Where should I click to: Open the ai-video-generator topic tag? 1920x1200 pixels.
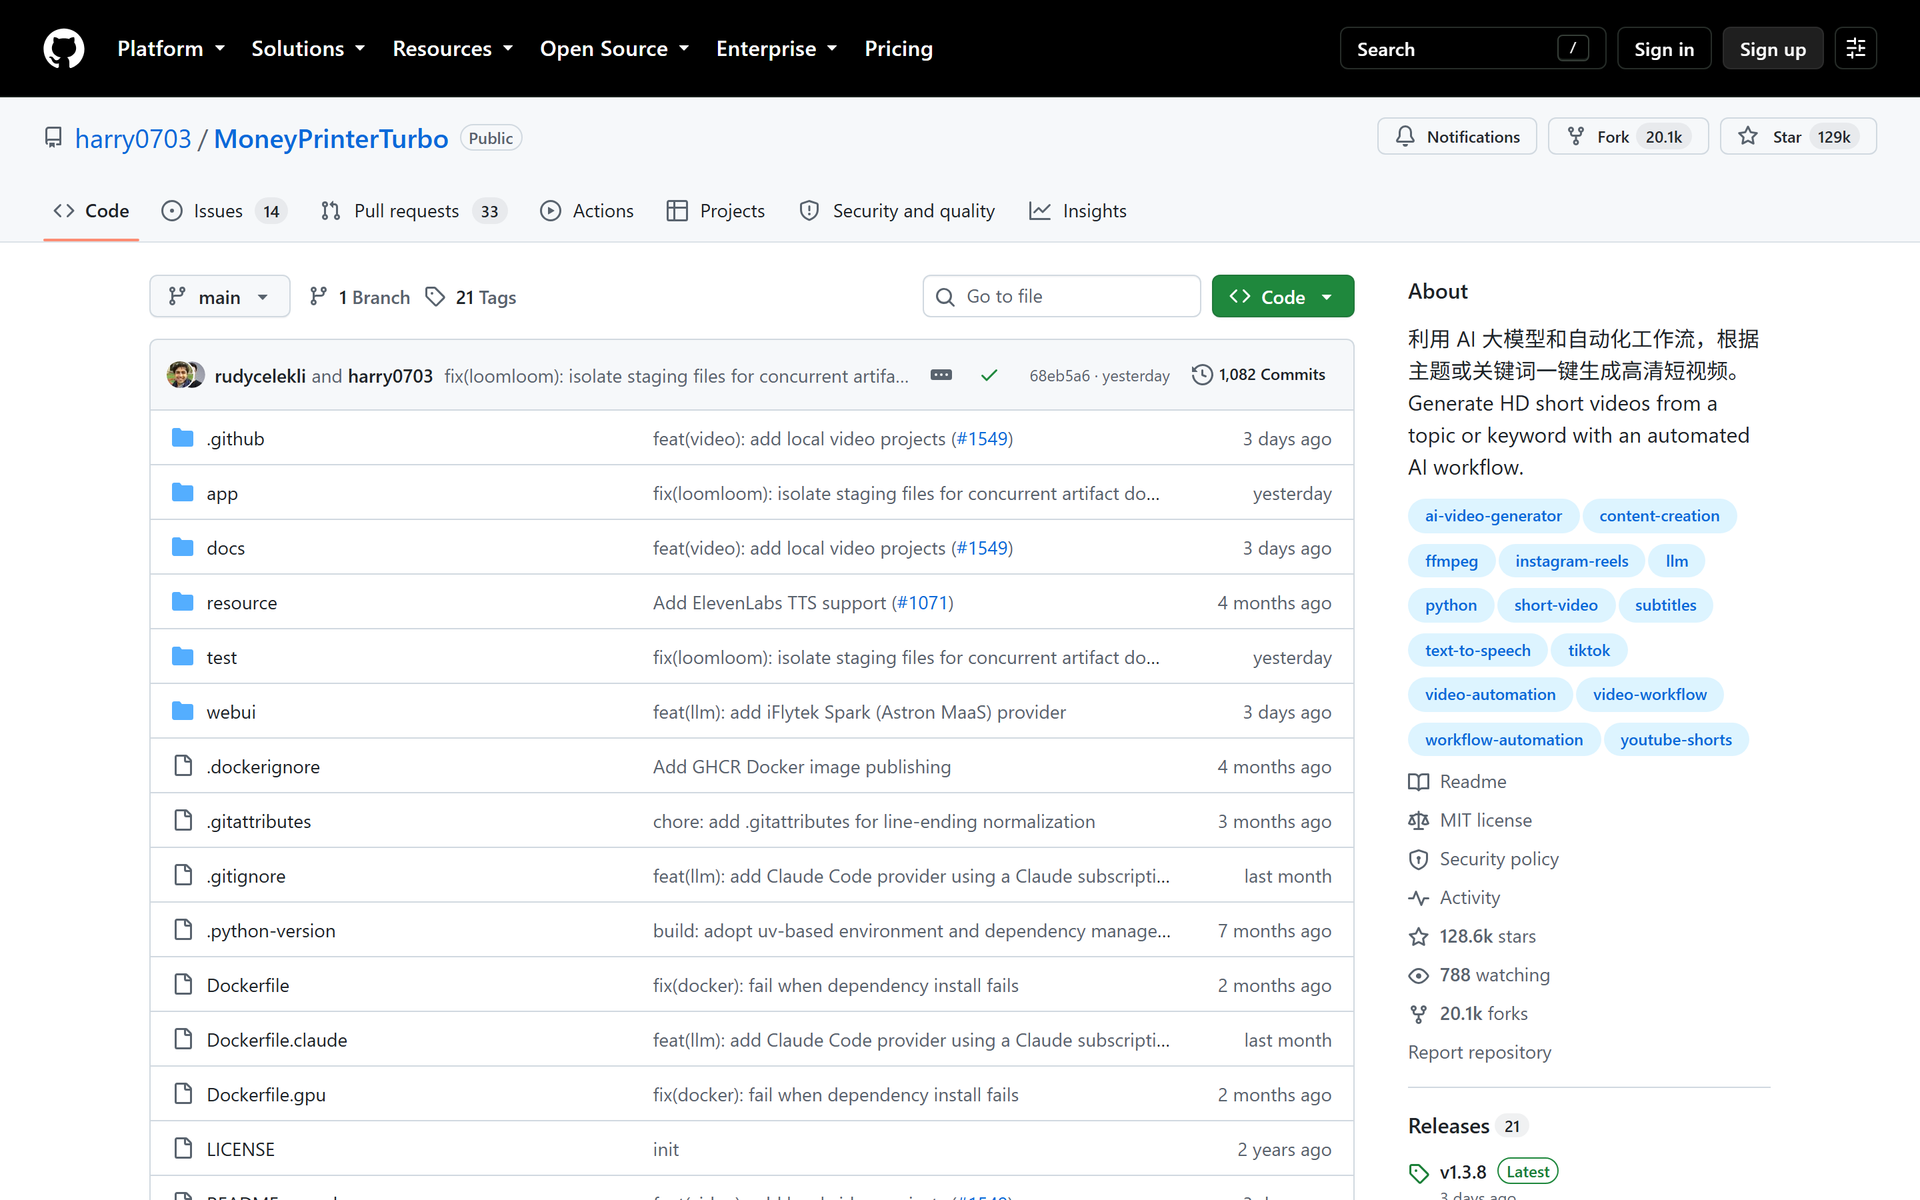click(1493, 516)
